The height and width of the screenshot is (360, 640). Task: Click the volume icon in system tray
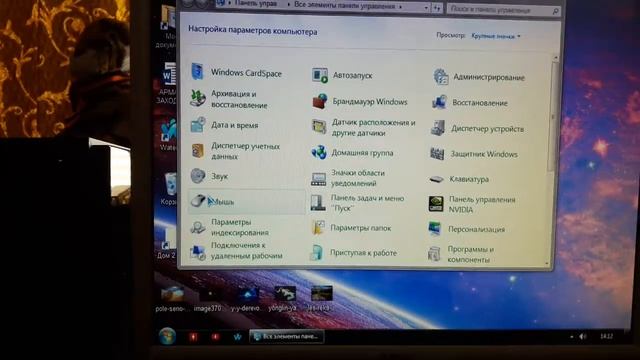[x=583, y=336]
